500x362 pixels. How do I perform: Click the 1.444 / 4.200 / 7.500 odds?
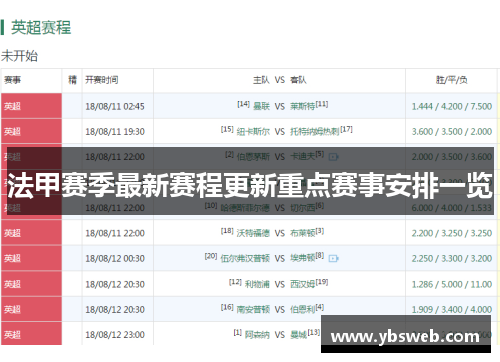click(x=452, y=106)
